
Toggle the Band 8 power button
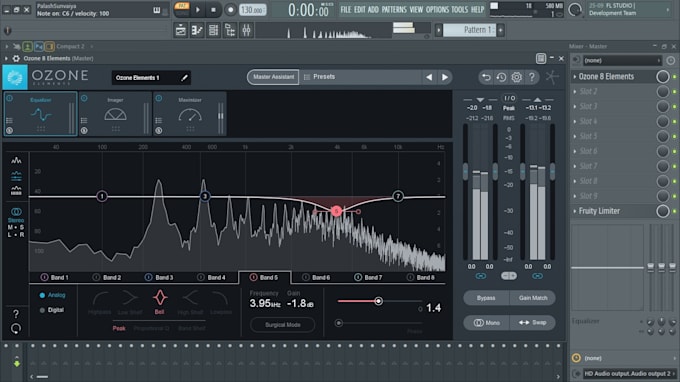(x=410, y=277)
